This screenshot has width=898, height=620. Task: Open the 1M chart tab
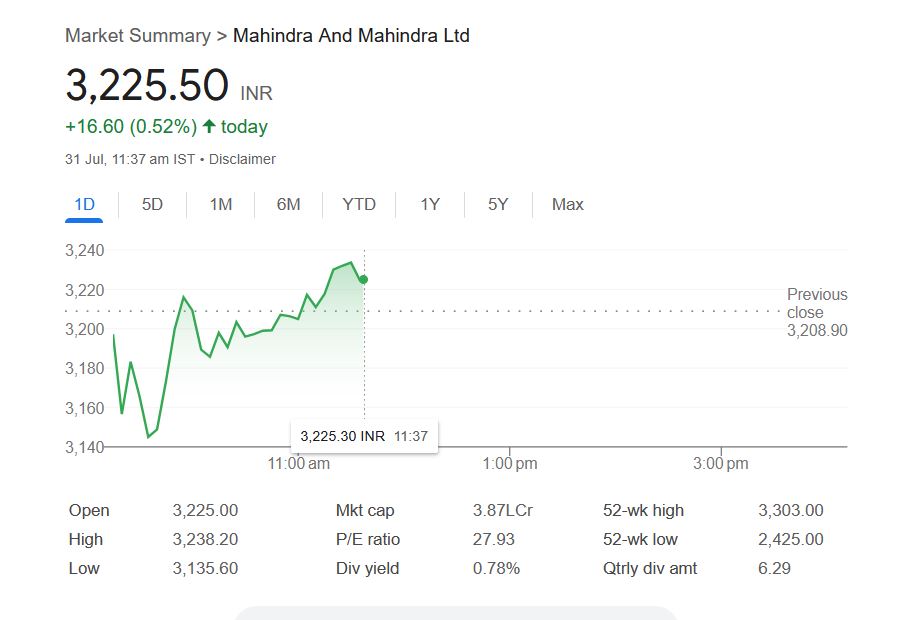coord(220,204)
